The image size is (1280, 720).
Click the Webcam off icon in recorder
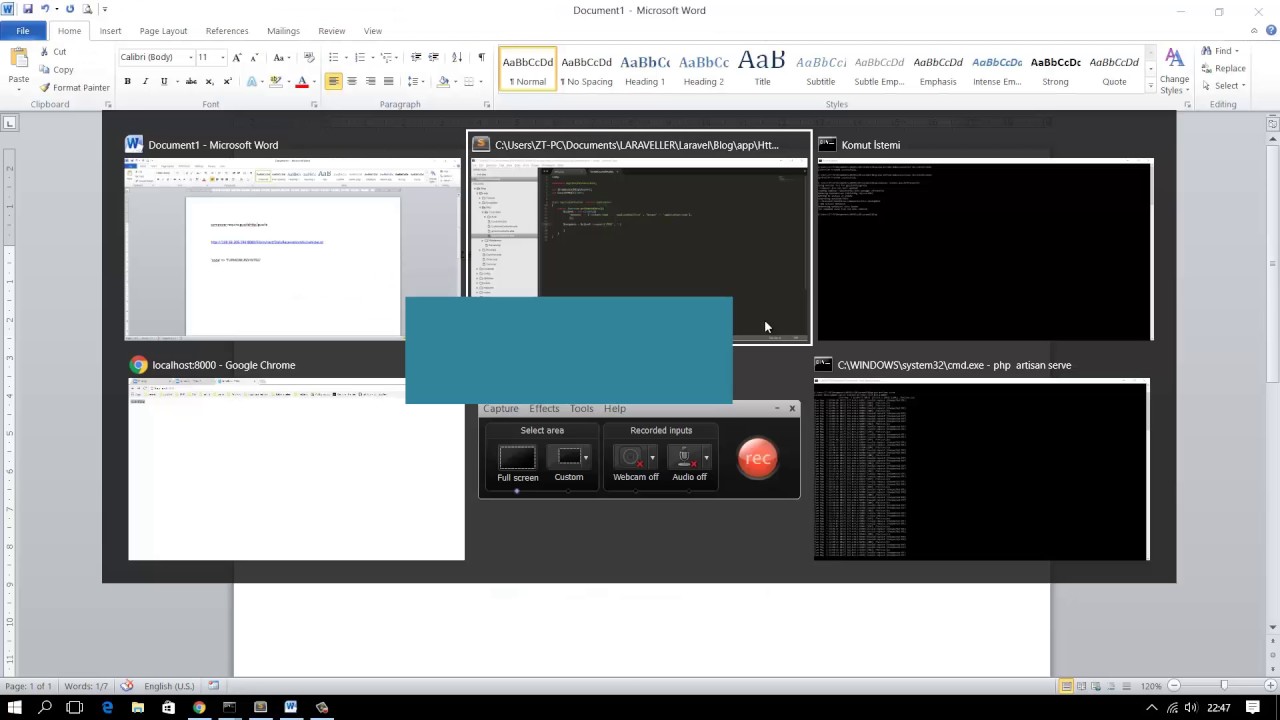tap(631, 458)
